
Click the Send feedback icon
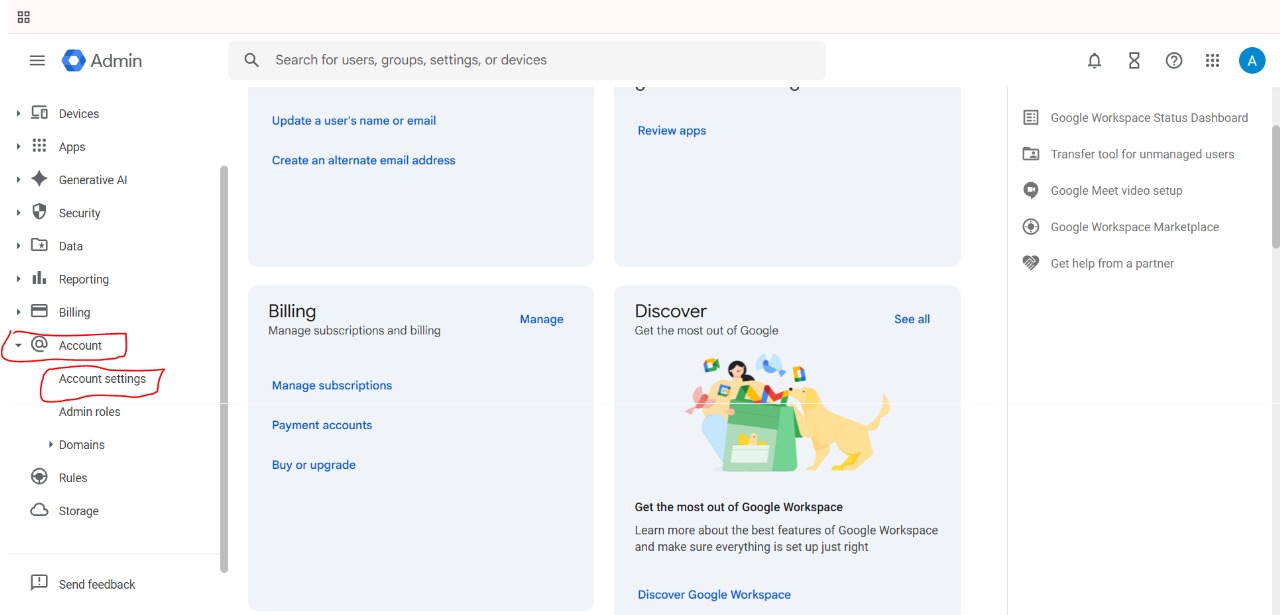coord(39,583)
